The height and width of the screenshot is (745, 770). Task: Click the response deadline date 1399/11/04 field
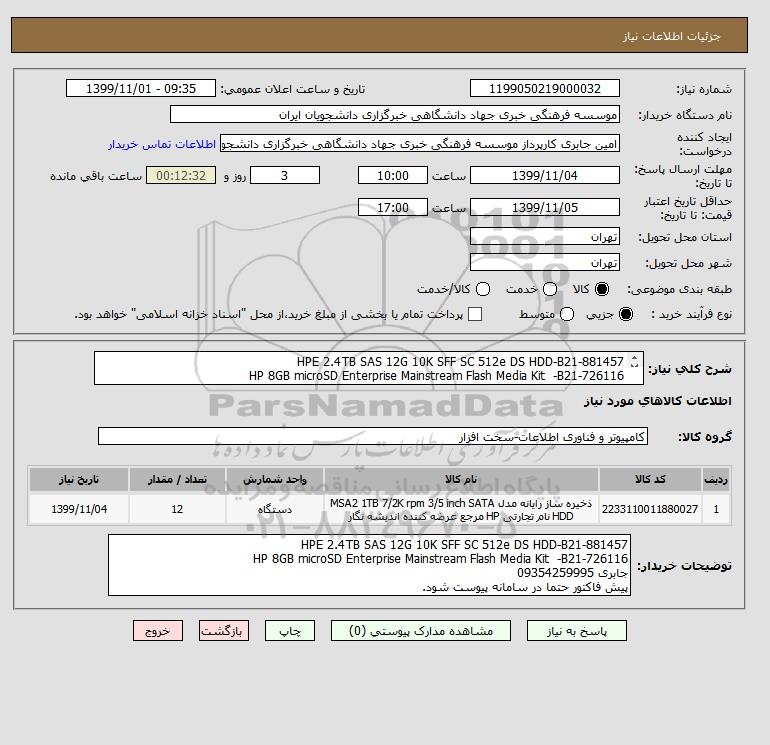(545, 175)
